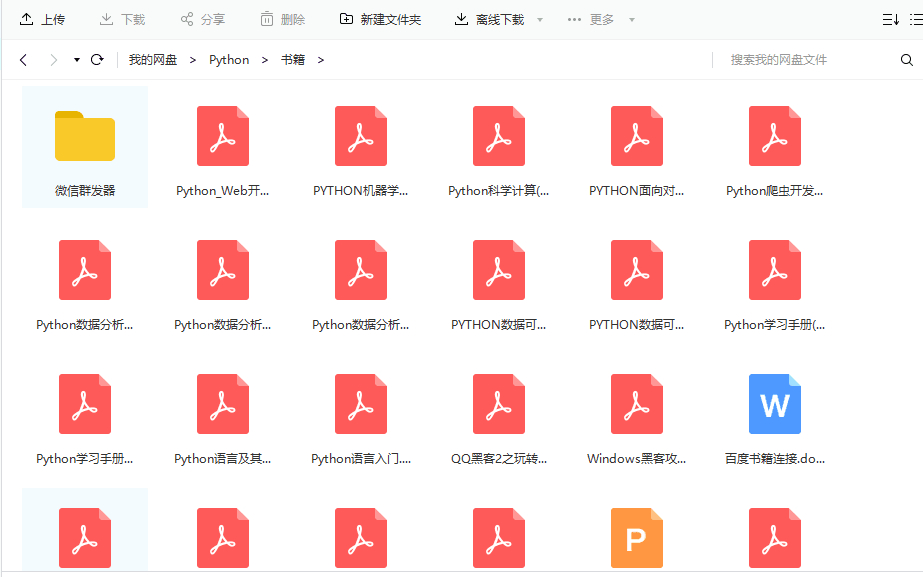Image resolution: width=923 pixels, height=577 pixels.
Task: Navigate to Python in breadcrumb
Action: (x=229, y=59)
